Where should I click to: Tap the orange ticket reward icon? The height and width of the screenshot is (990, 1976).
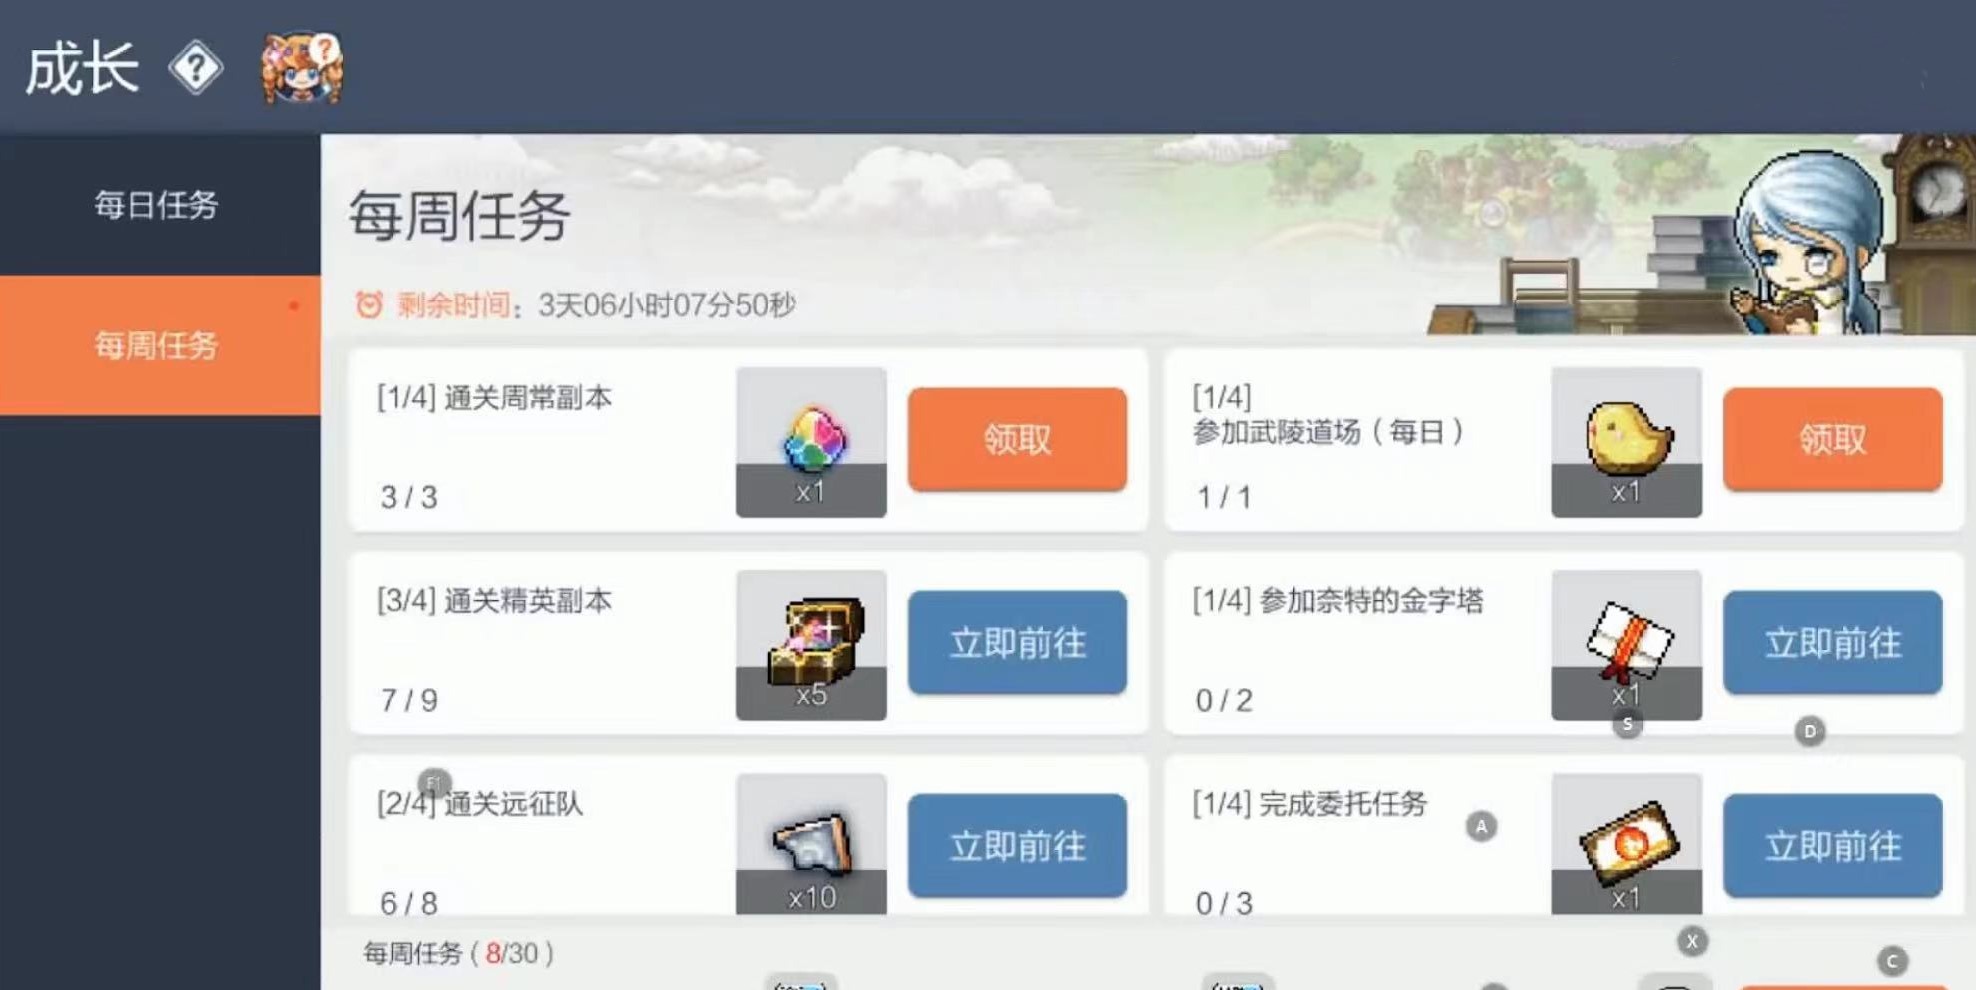[x=1626, y=843]
